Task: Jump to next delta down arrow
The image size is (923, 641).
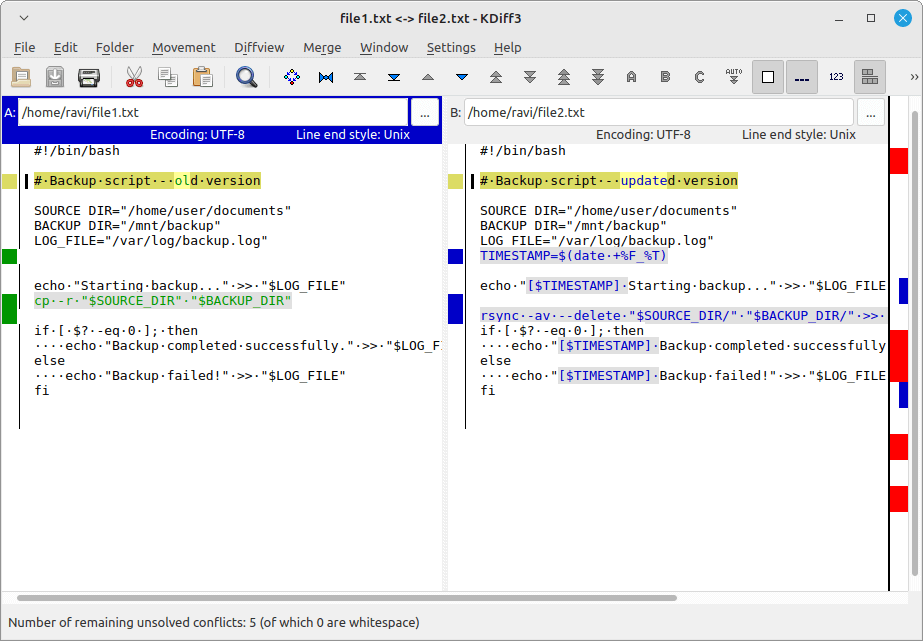Action: [462, 77]
